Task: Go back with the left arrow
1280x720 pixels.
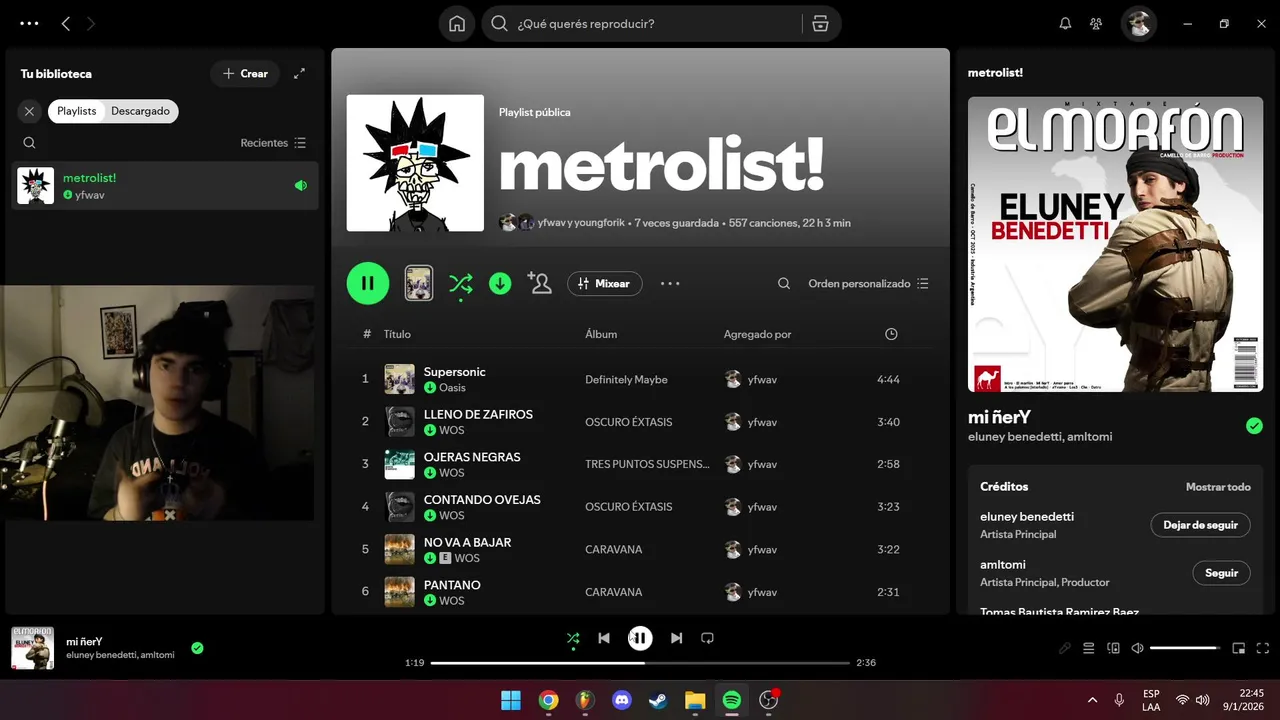Action: tap(66, 24)
